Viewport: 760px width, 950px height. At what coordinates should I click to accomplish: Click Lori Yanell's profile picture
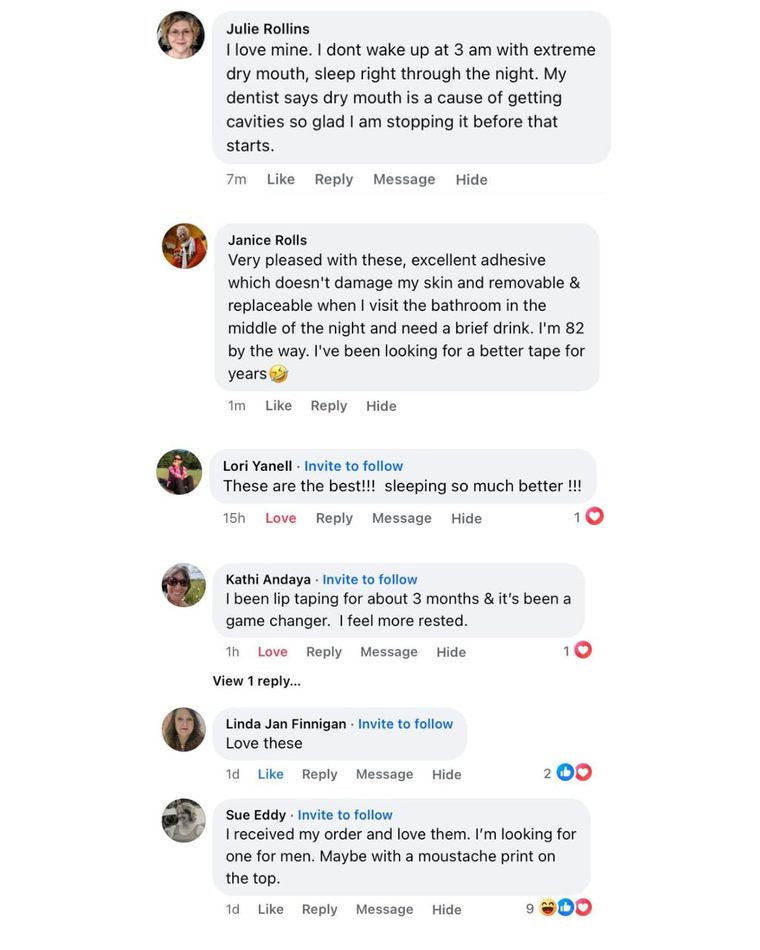(x=179, y=472)
